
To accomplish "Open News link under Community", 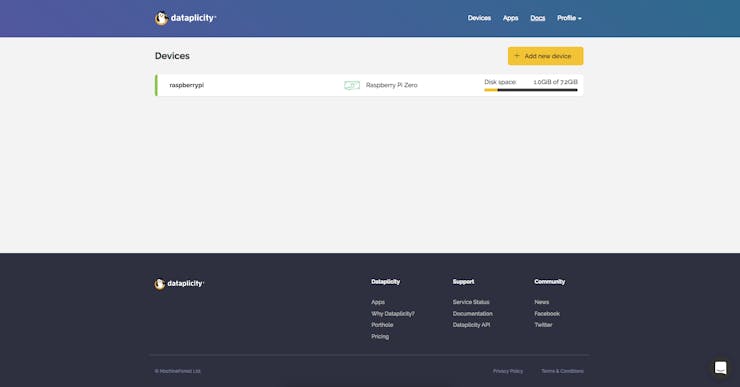I will 541,302.
